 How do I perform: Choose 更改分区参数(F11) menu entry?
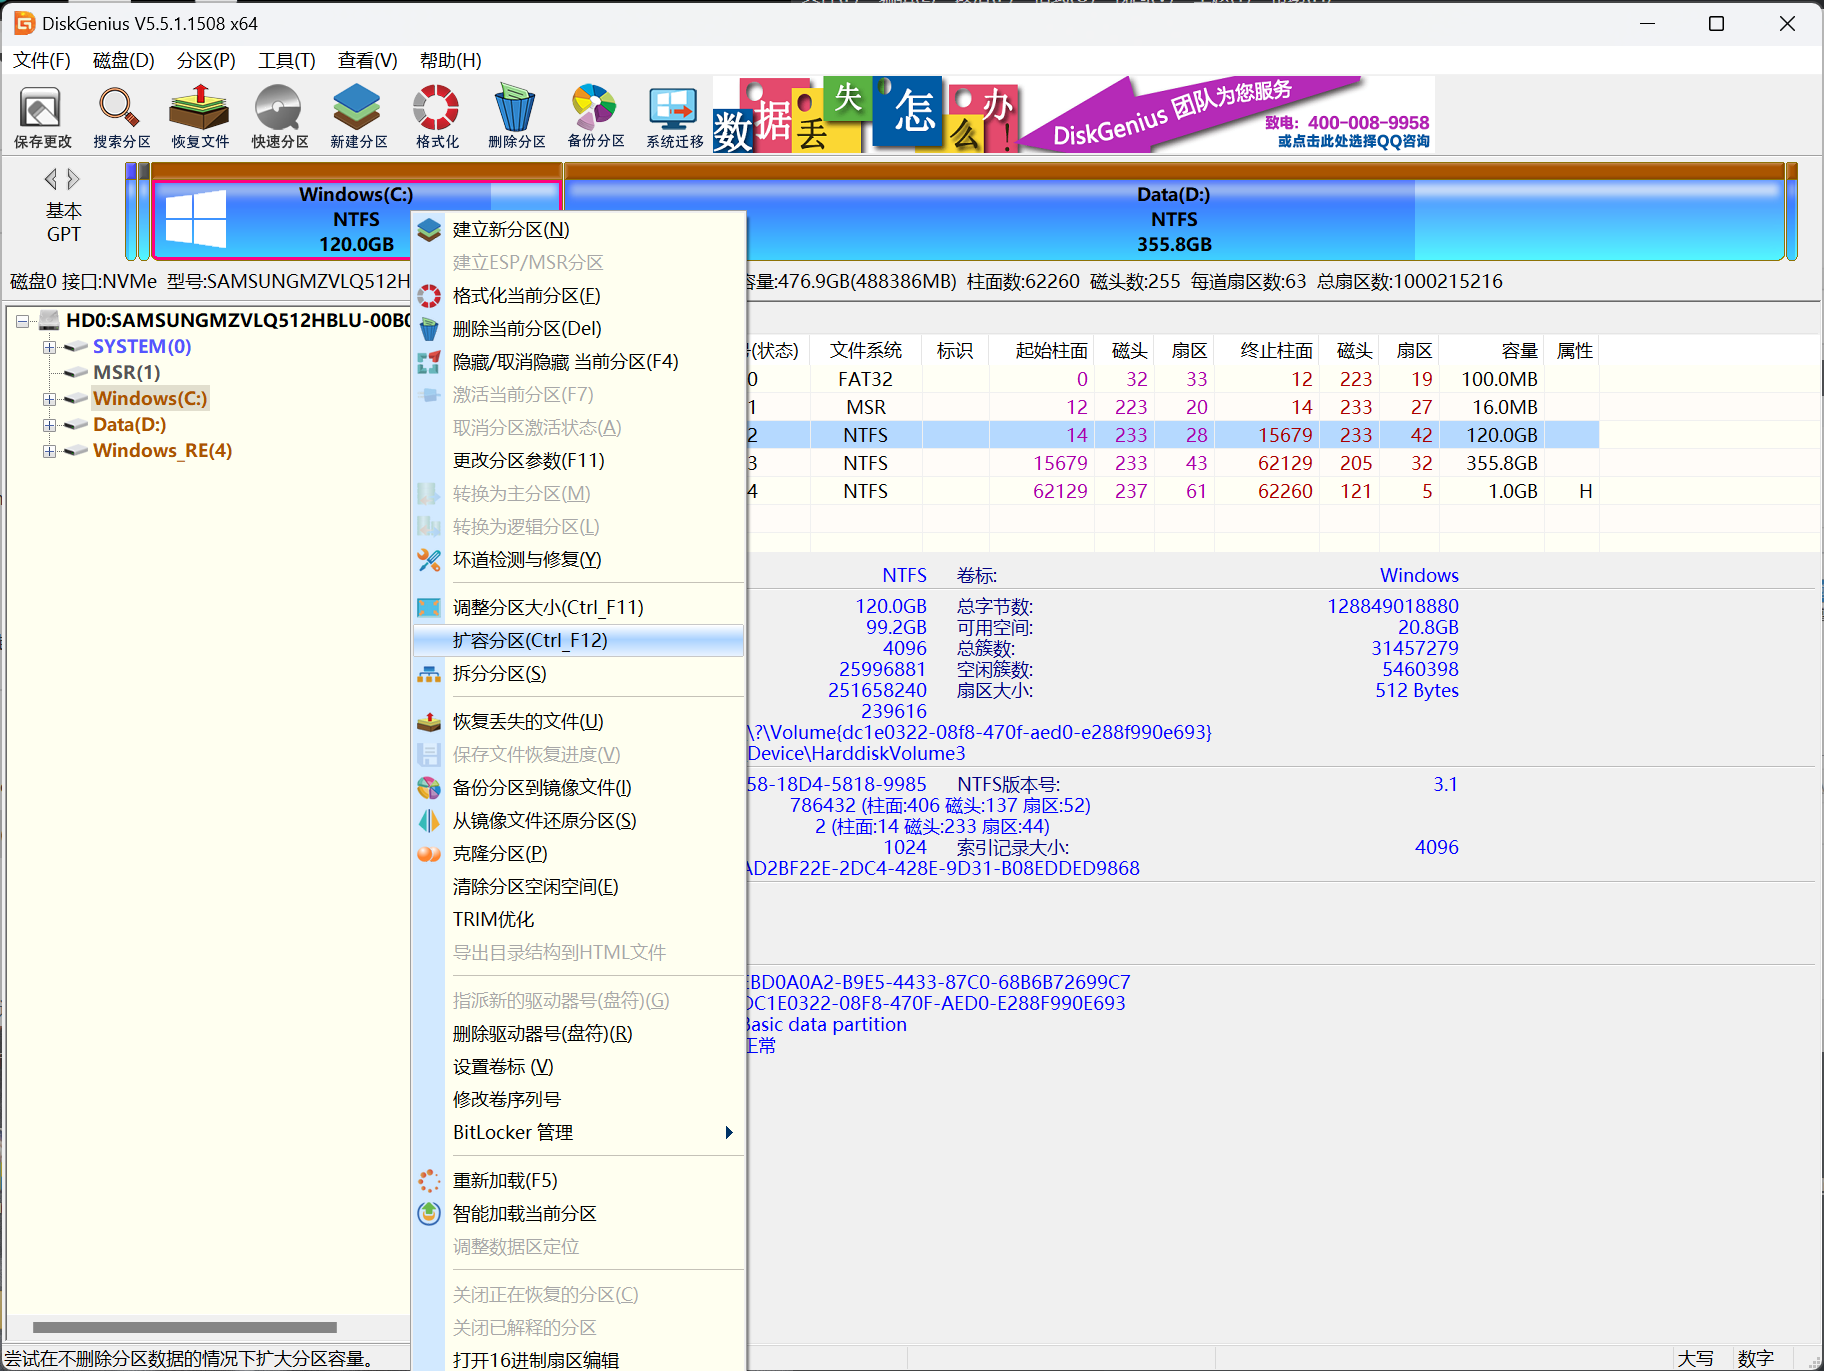point(578,461)
